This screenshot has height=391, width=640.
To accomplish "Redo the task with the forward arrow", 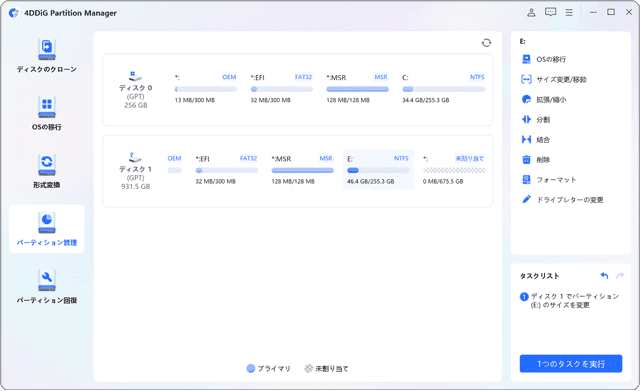I will [x=620, y=276].
